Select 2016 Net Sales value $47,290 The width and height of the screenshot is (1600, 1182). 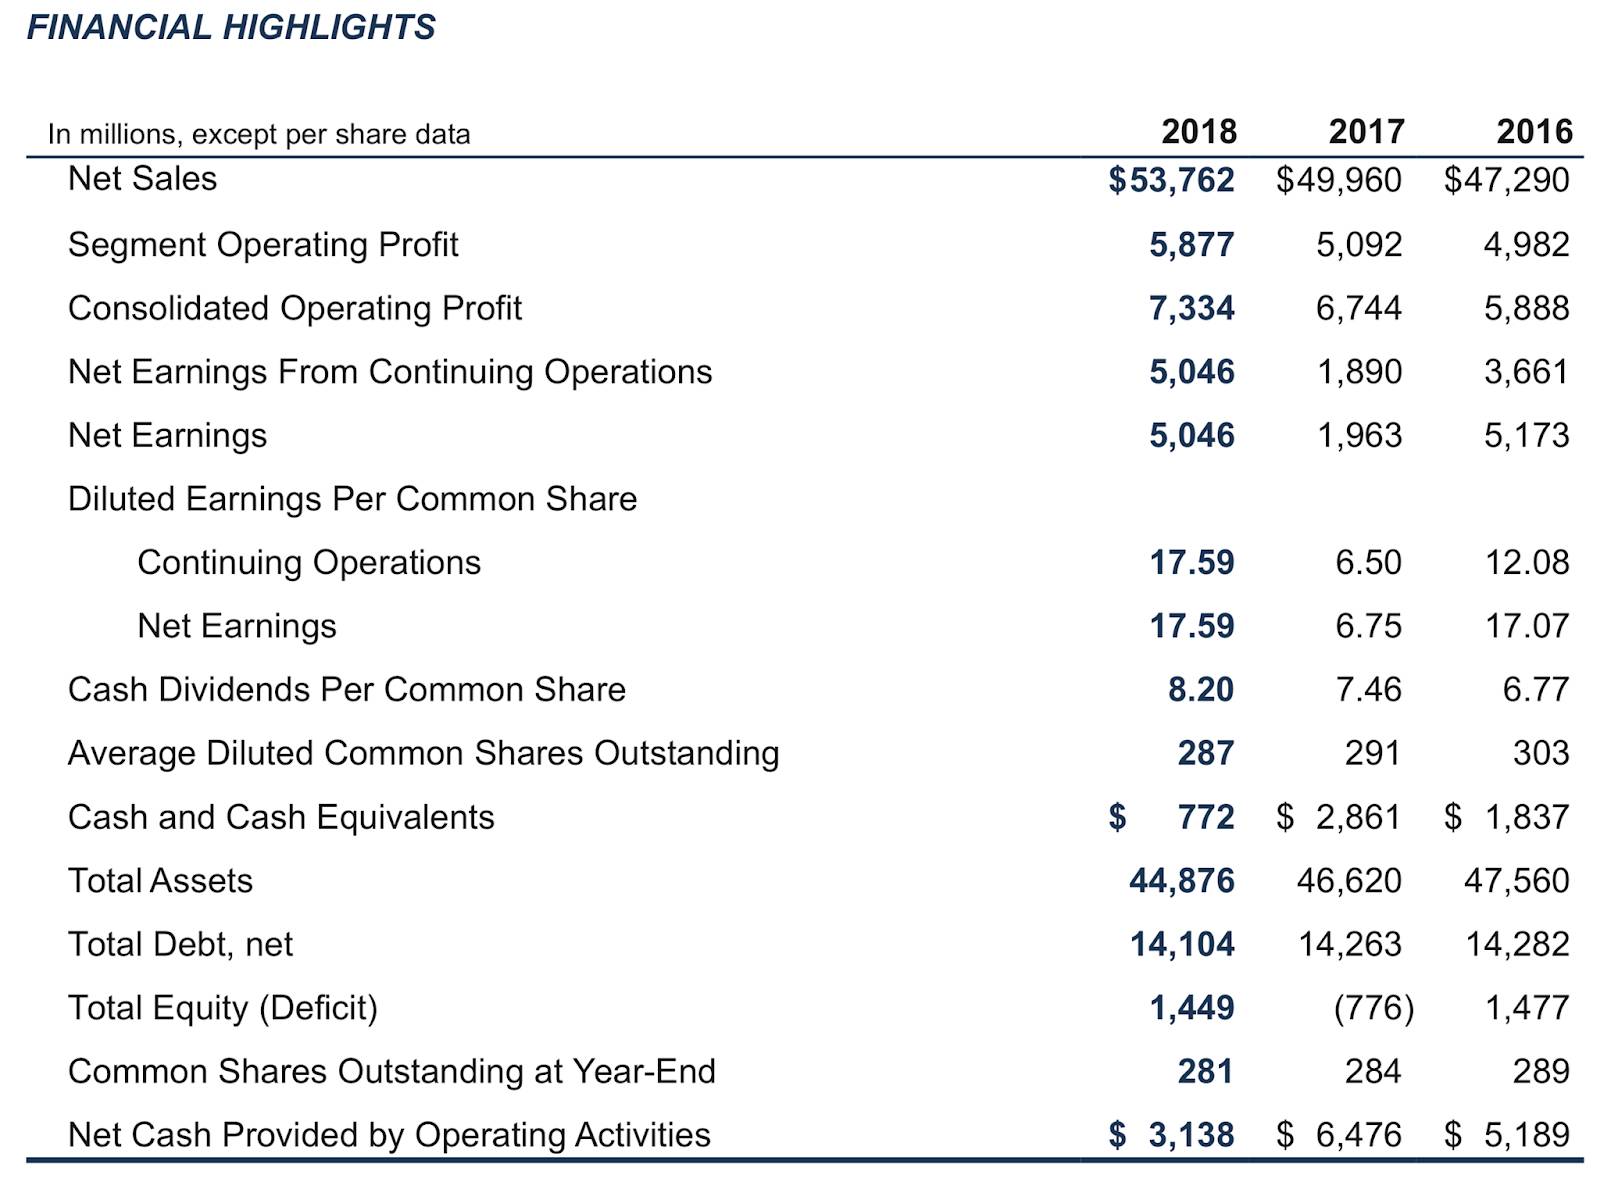click(x=1507, y=180)
